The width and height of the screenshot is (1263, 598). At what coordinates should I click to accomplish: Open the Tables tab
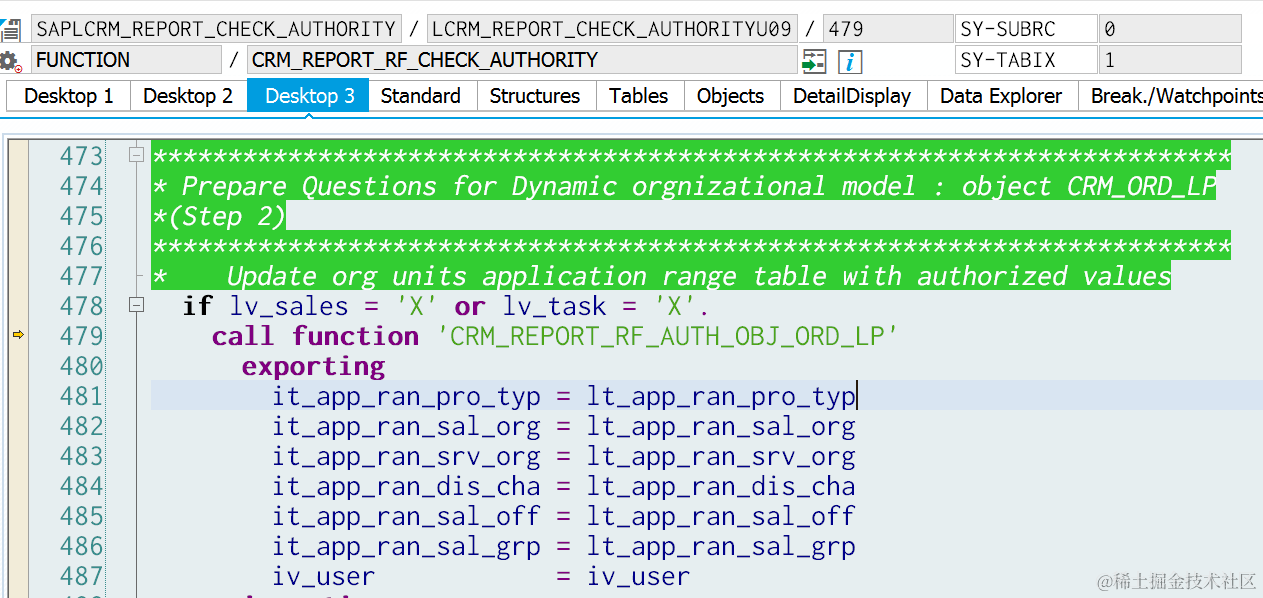639,96
